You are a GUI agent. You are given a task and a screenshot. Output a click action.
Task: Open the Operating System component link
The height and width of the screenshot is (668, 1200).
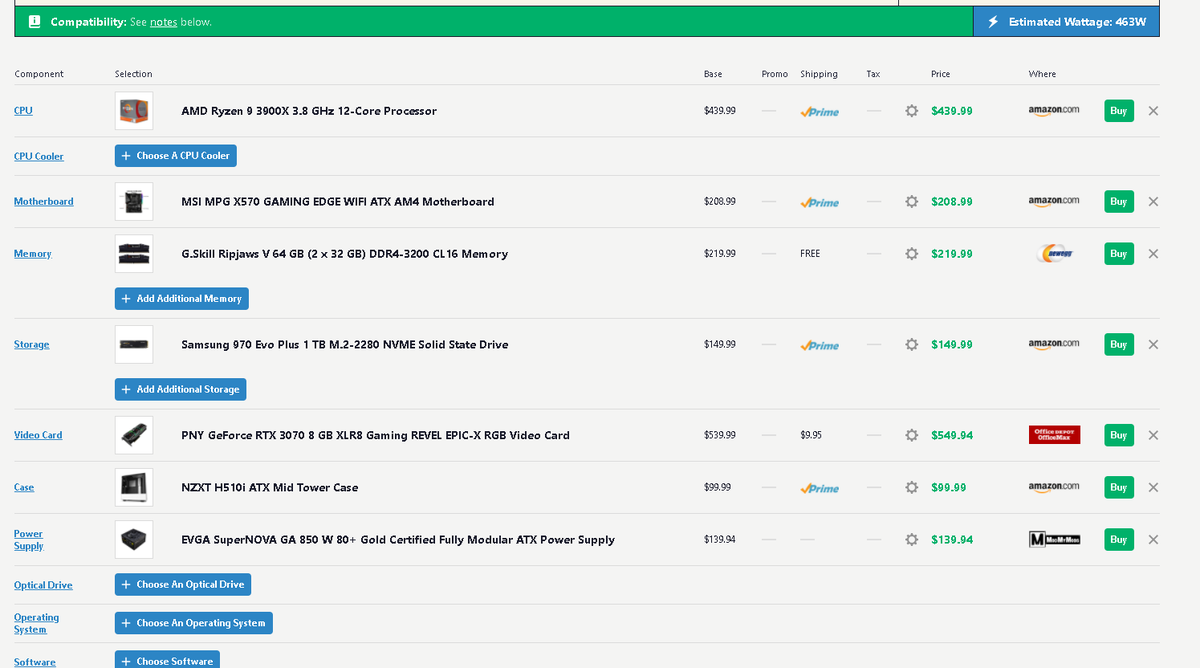tap(37, 623)
